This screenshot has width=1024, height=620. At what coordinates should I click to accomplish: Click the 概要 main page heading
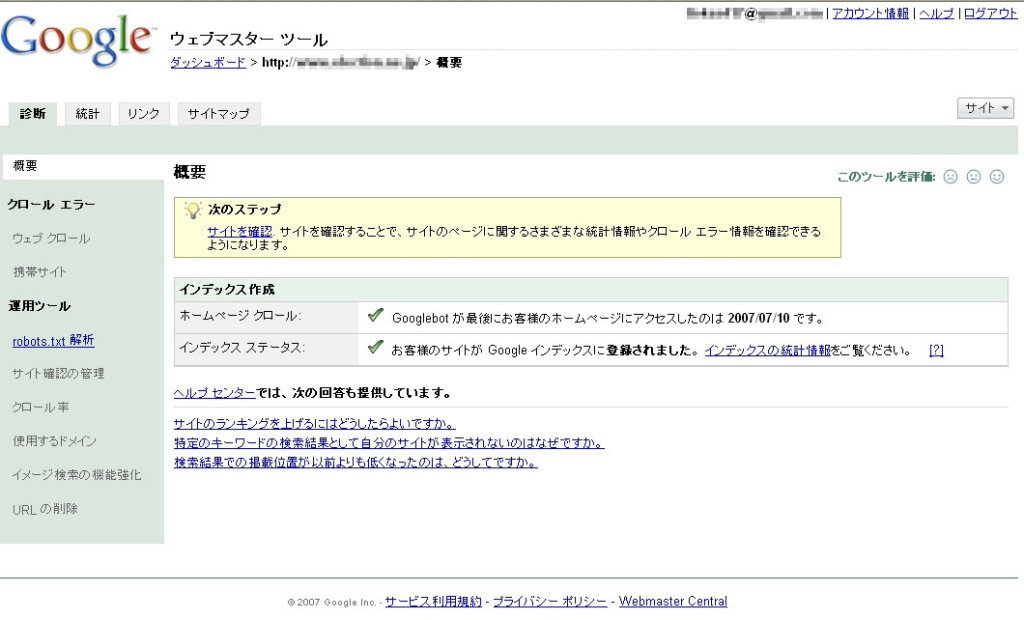189,172
